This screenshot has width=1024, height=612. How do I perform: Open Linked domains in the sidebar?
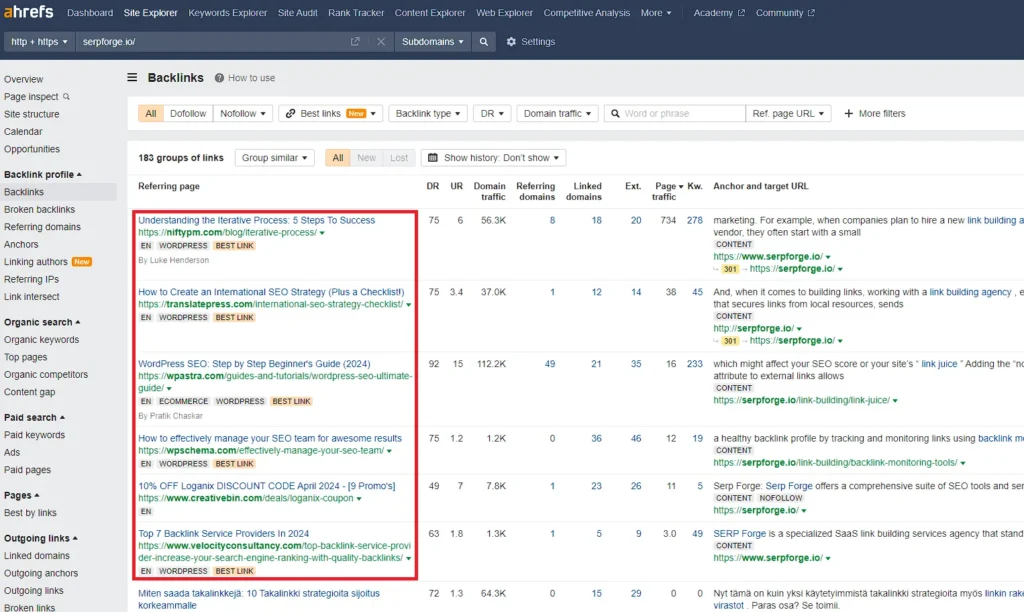click(x=37, y=556)
